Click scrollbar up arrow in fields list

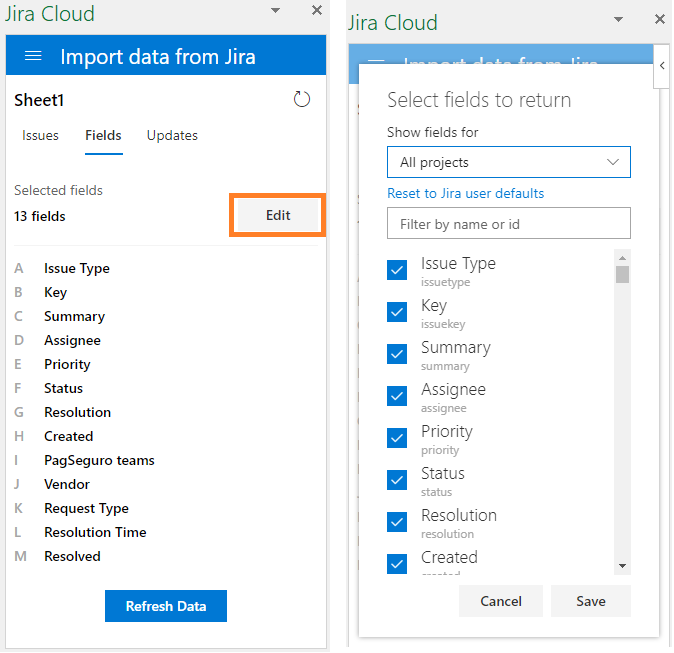tap(622, 258)
